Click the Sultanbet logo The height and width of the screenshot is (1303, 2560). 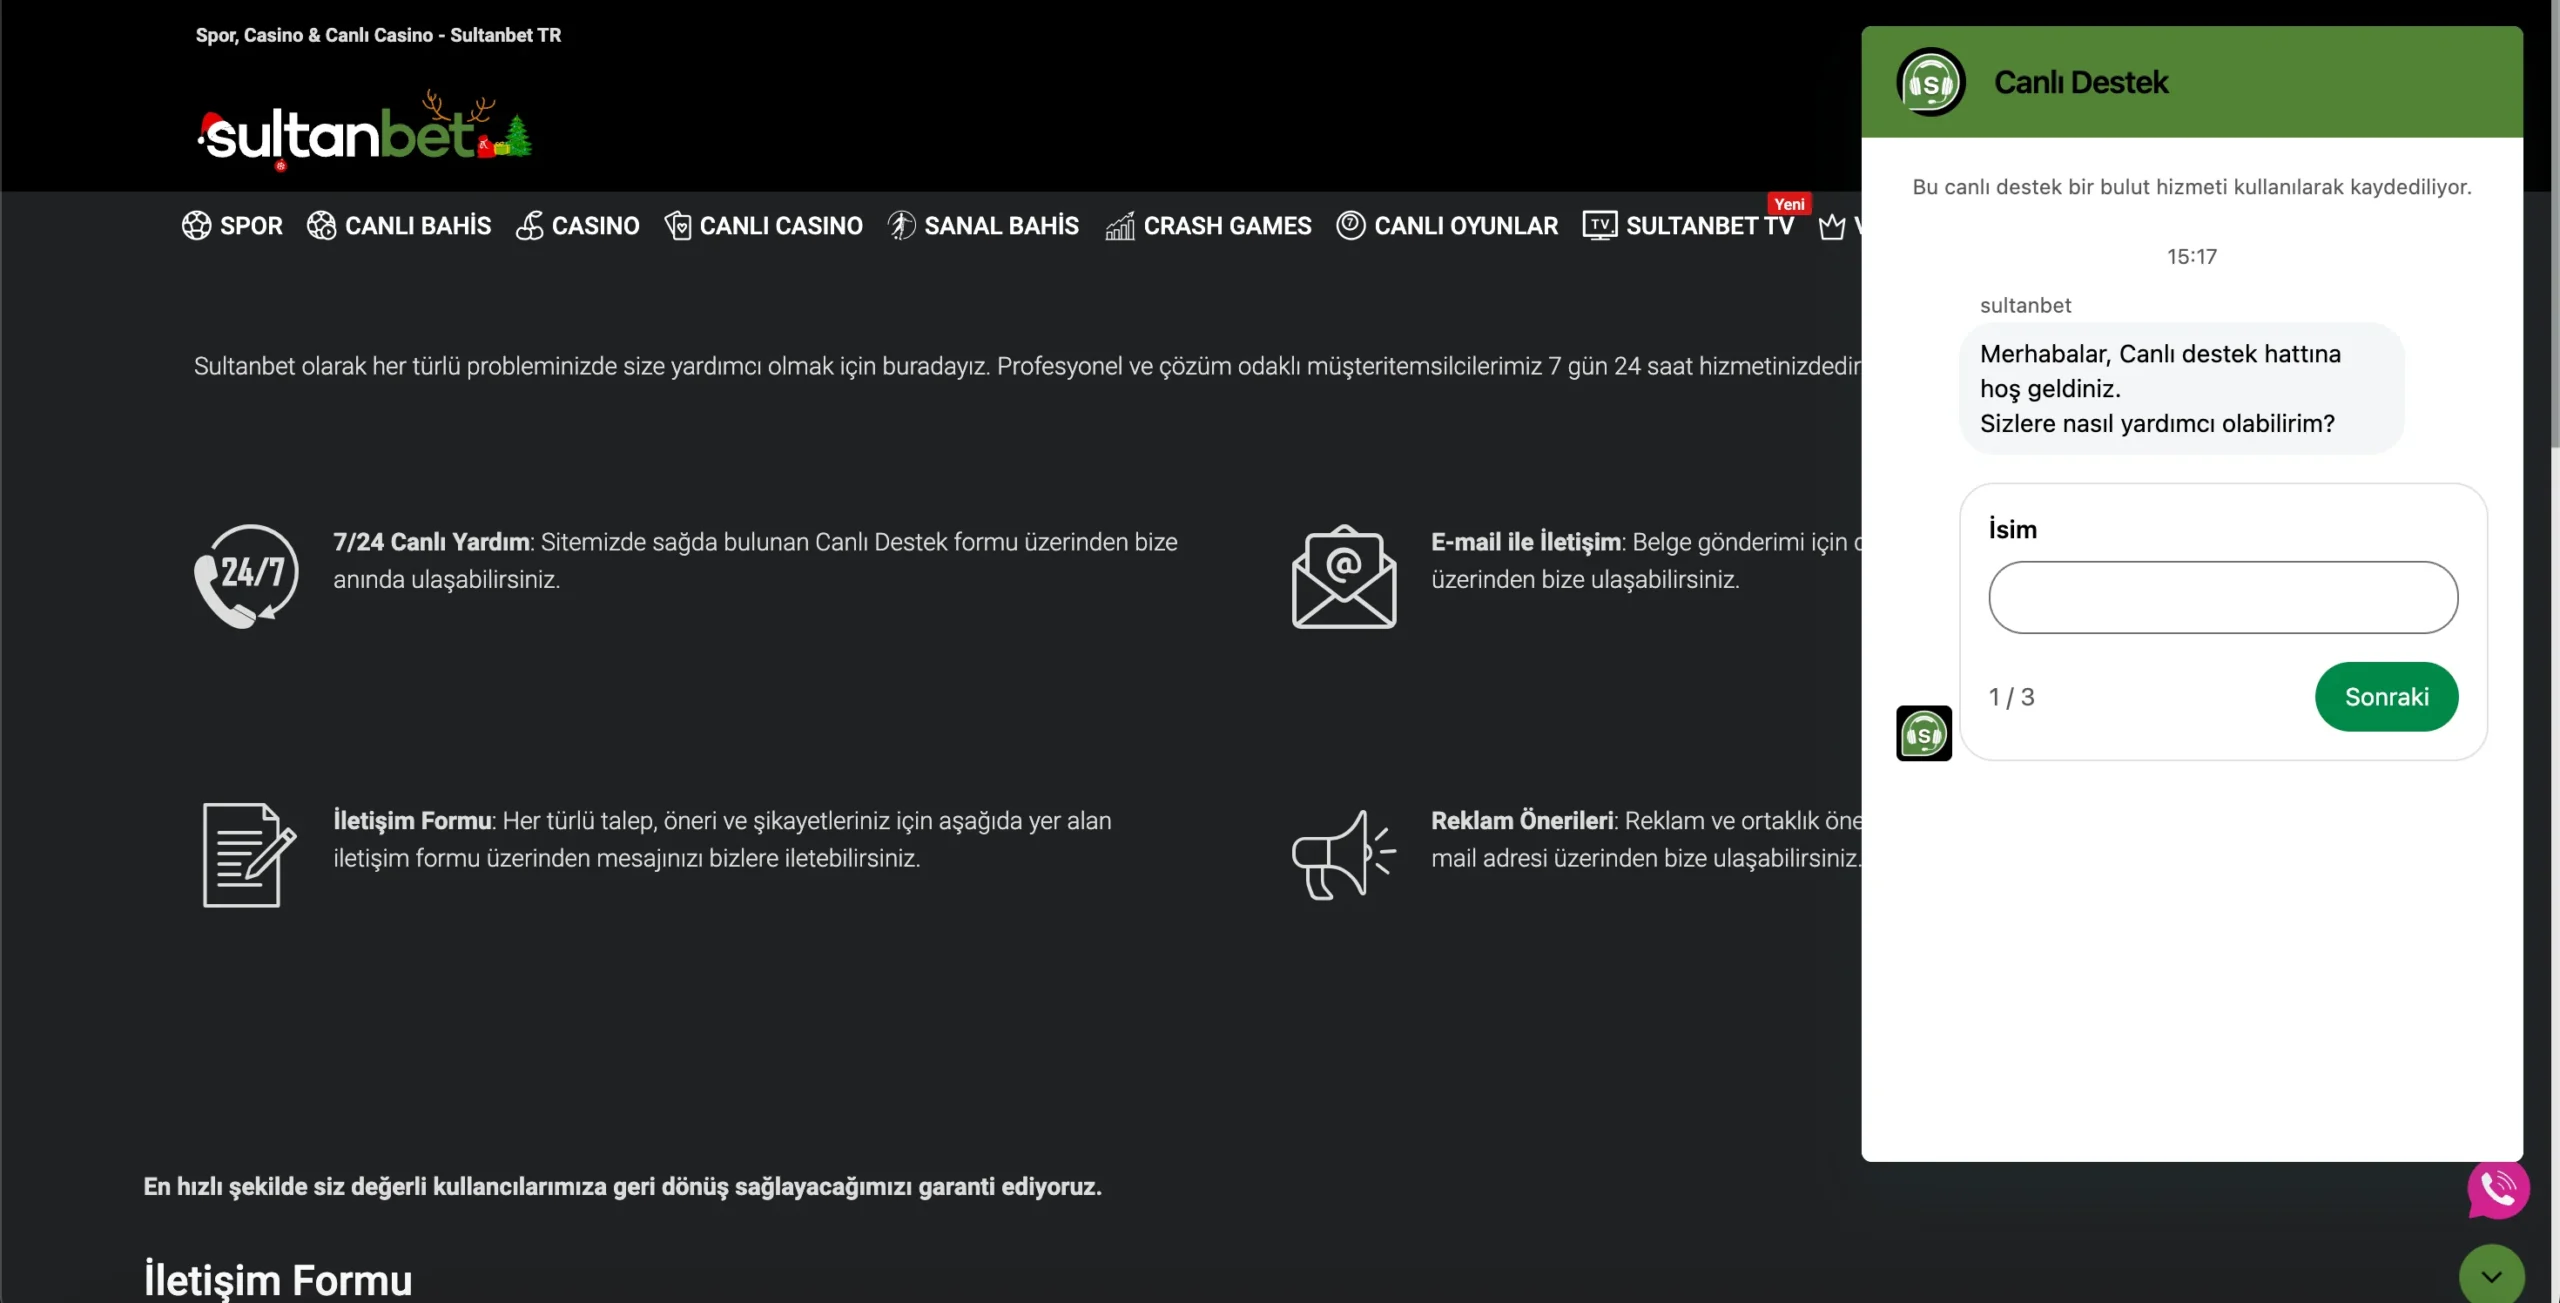[365, 130]
